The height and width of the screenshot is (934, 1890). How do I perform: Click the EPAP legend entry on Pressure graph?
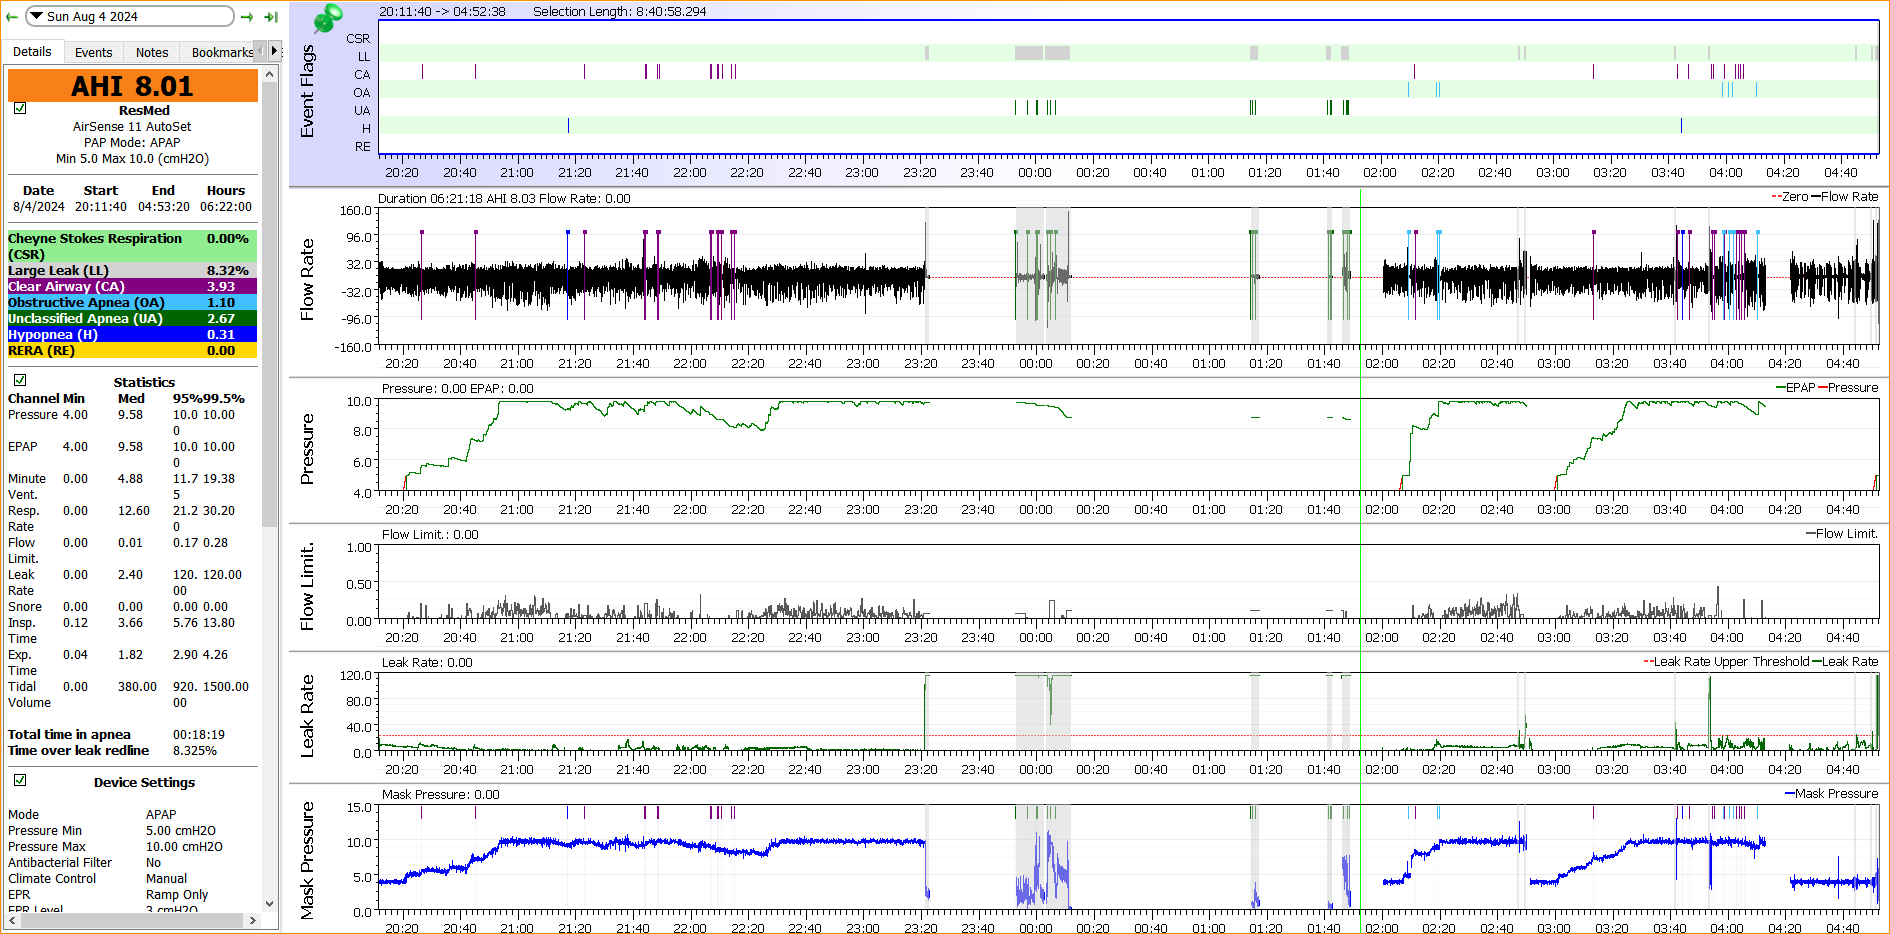1795,387
